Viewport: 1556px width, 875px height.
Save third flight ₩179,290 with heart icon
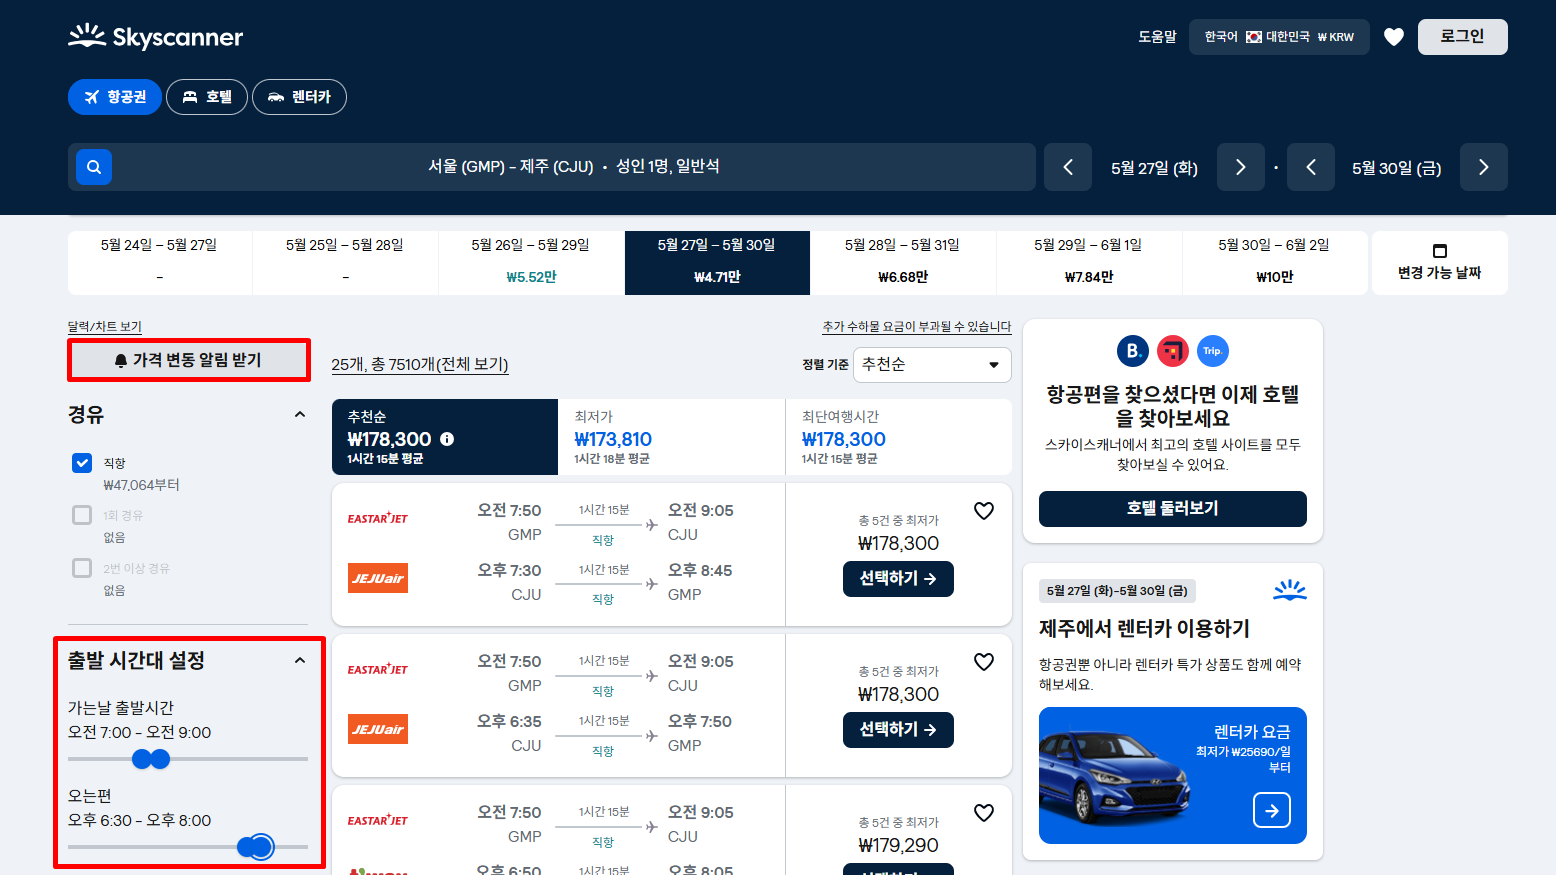984,813
